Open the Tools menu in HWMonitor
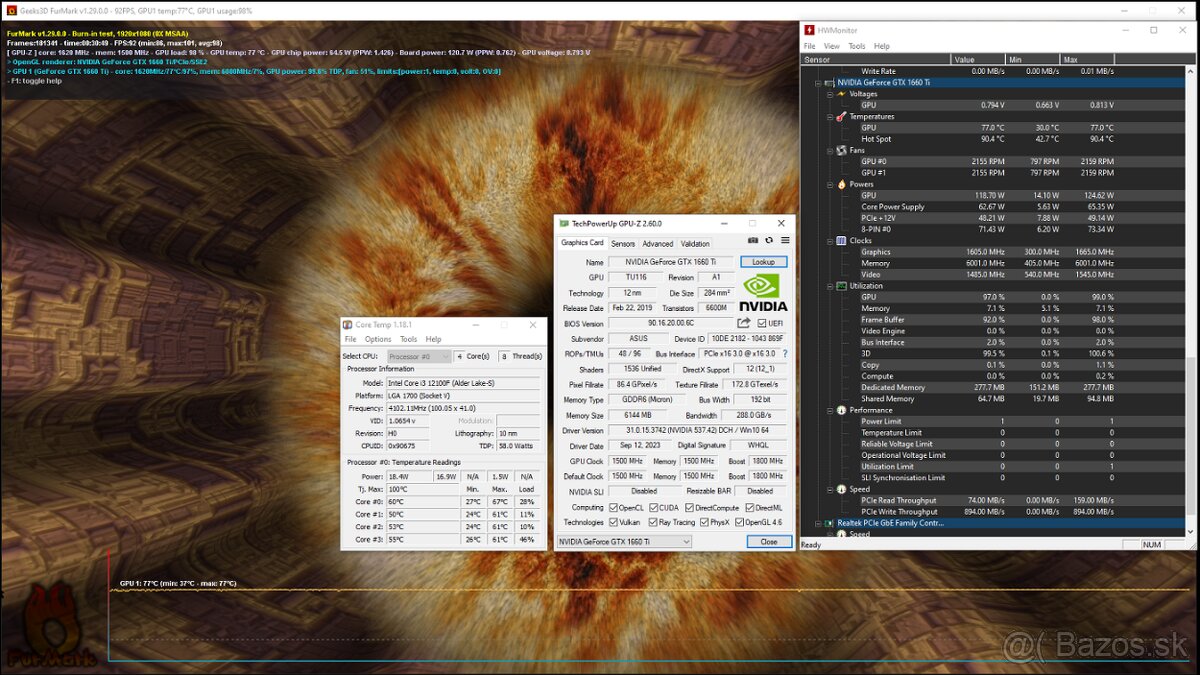The width and height of the screenshot is (1200, 675). [857, 46]
